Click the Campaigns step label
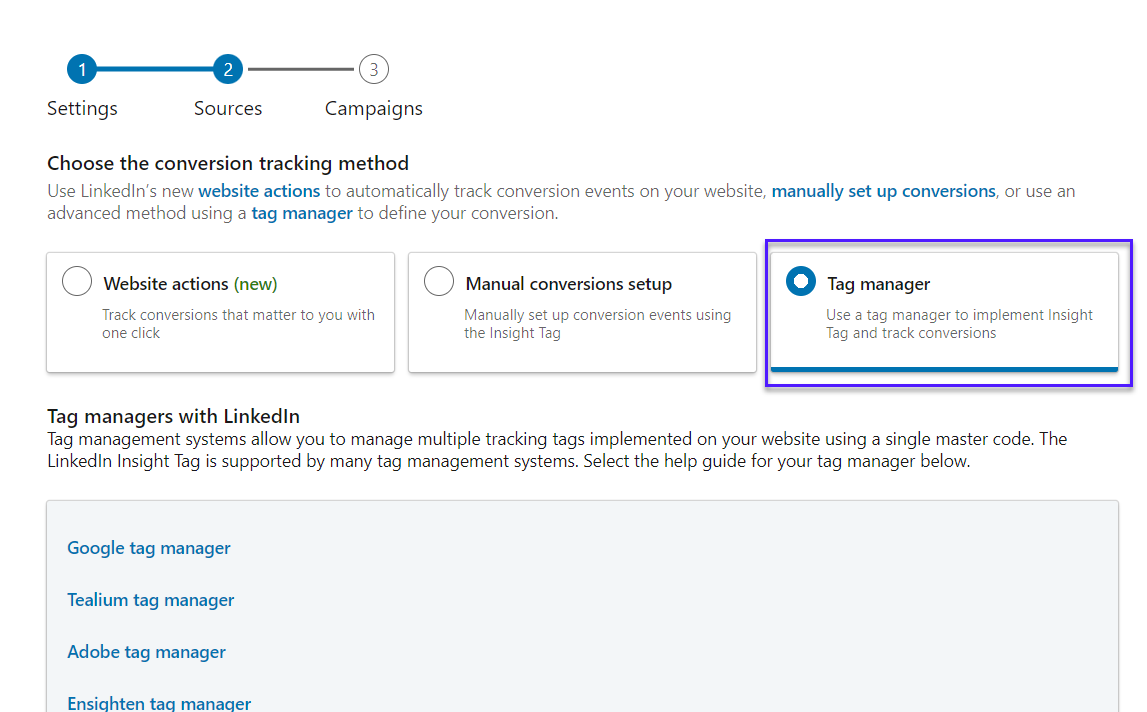The width and height of the screenshot is (1147, 712). [373, 108]
